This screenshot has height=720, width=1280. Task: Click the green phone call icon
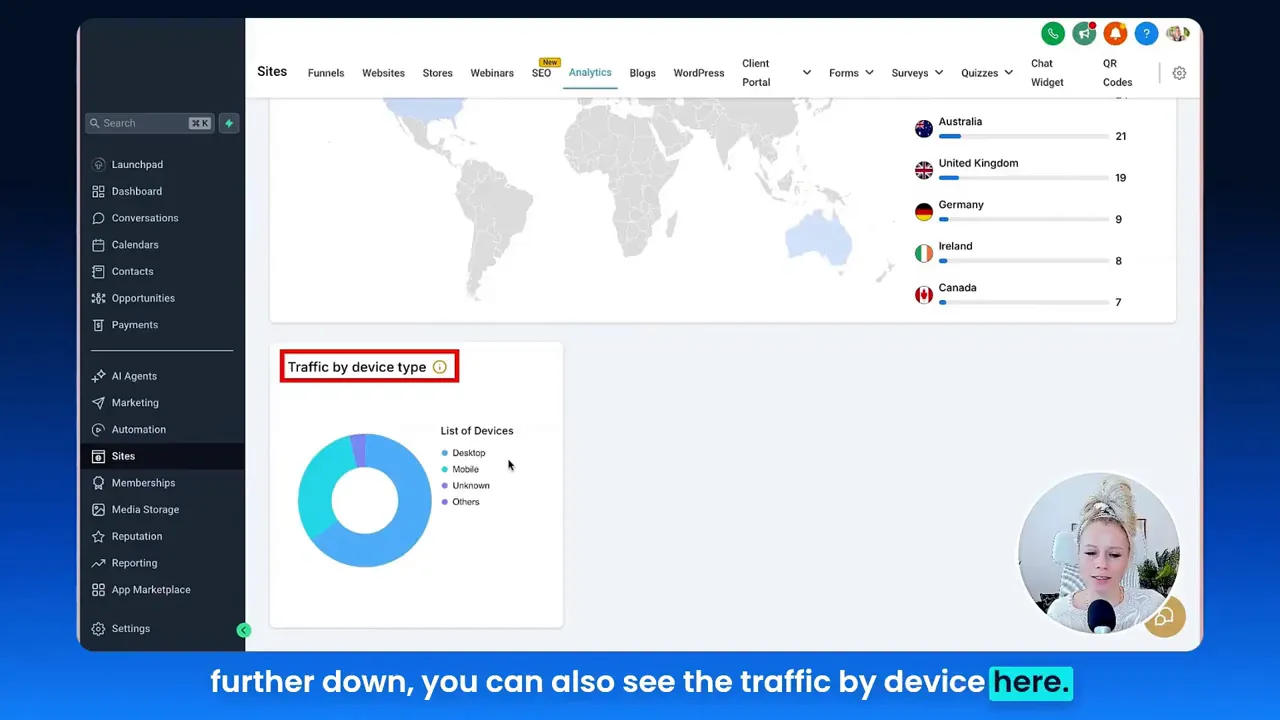click(1052, 34)
